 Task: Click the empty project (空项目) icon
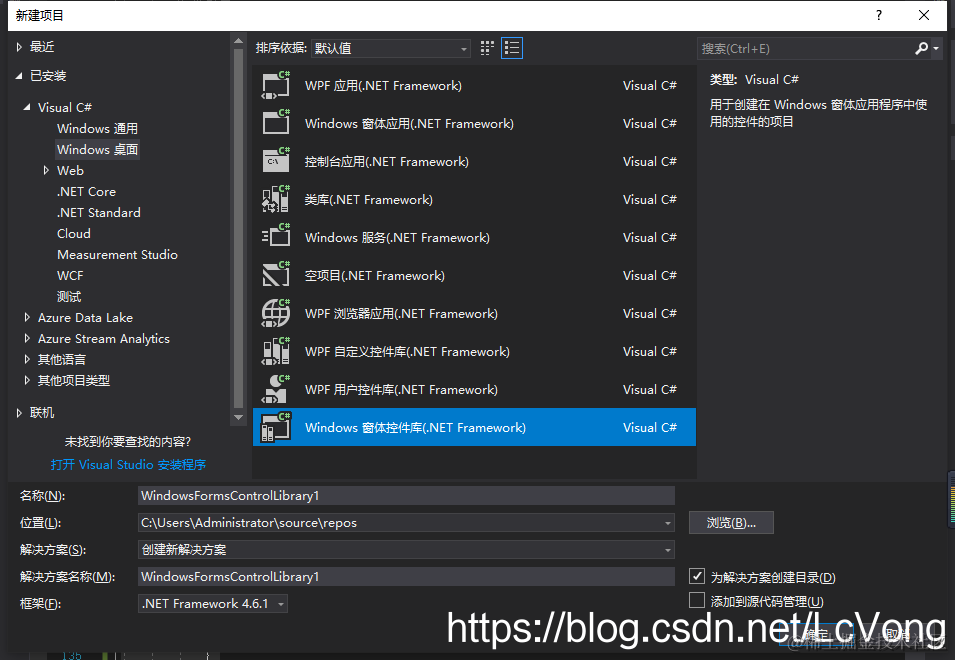(x=276, y=275)
